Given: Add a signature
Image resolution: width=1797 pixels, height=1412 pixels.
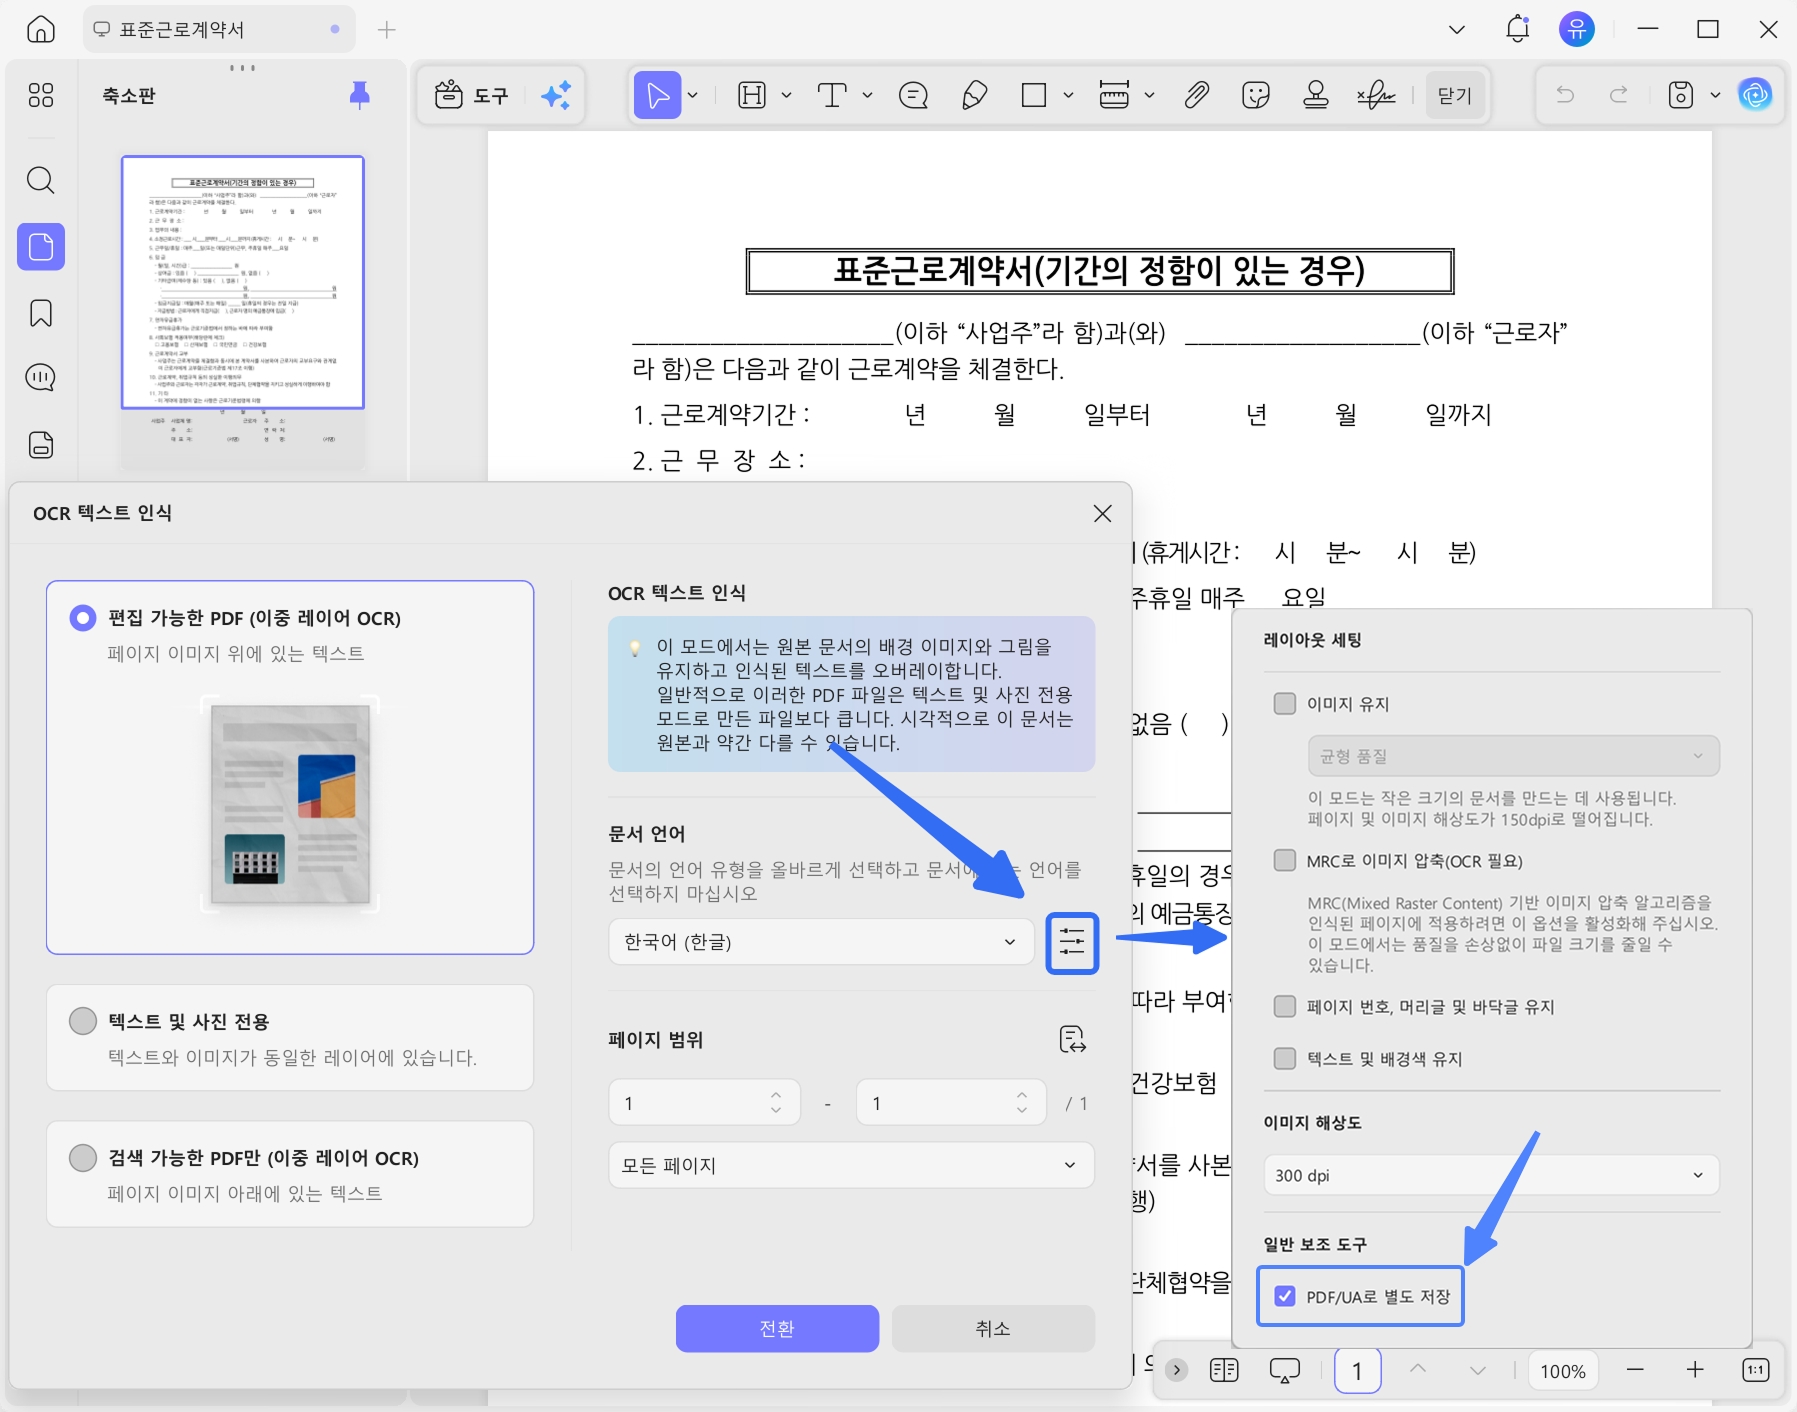Looking at the screenshot, I should point(1376,95).
